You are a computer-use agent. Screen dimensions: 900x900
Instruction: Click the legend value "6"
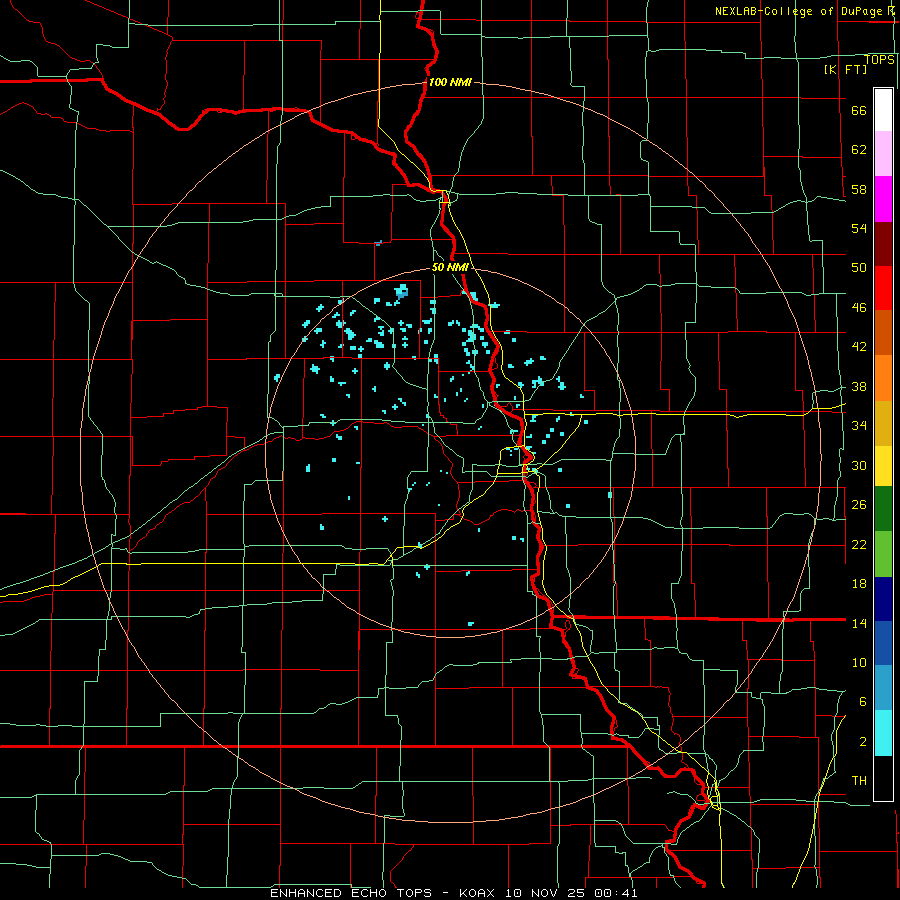click(x=863, y=701)
